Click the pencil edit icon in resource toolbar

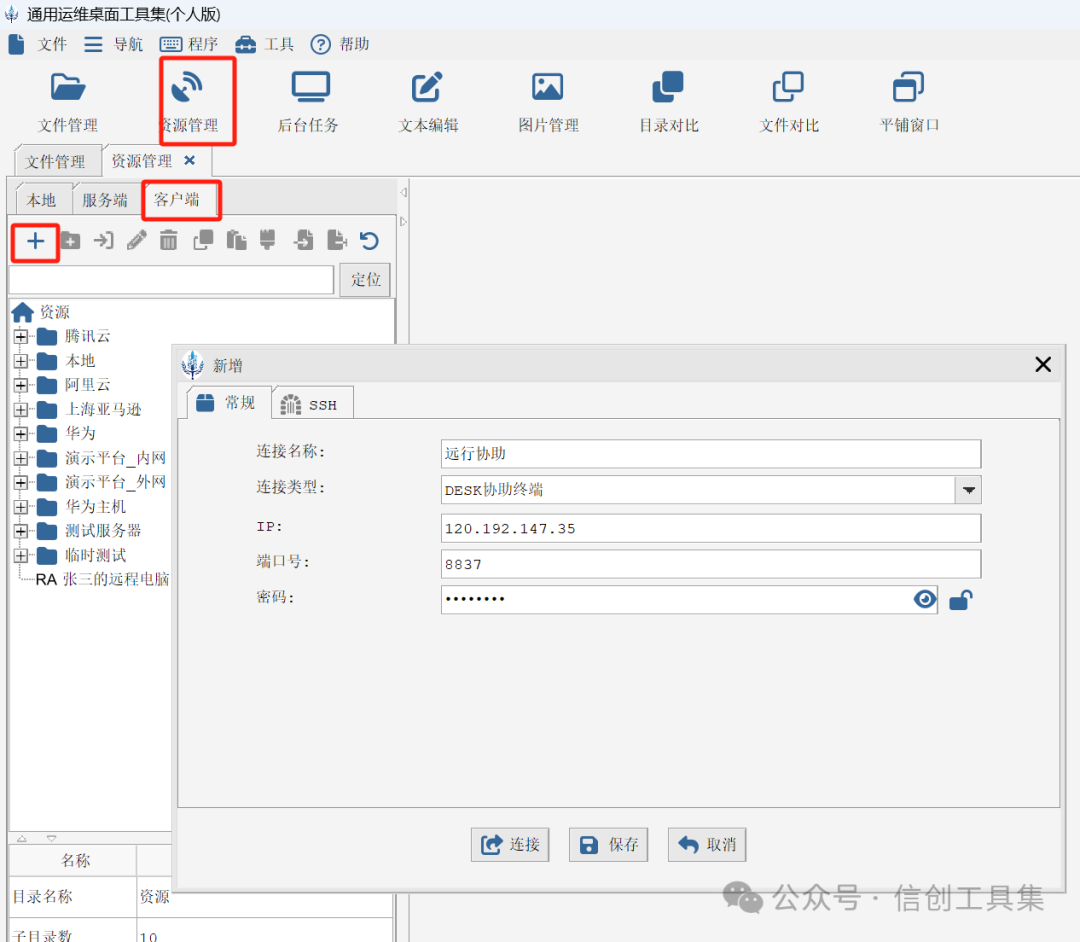136,240
